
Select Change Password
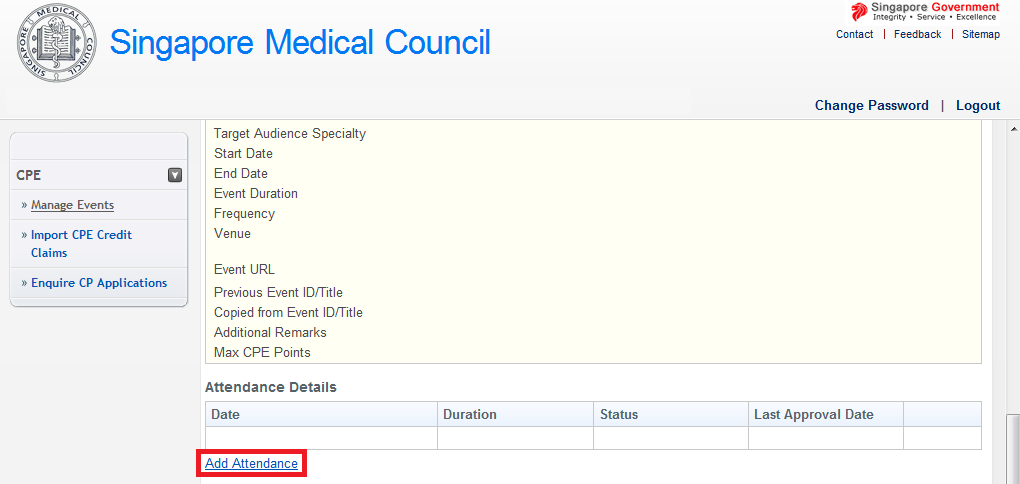point(871,105)
